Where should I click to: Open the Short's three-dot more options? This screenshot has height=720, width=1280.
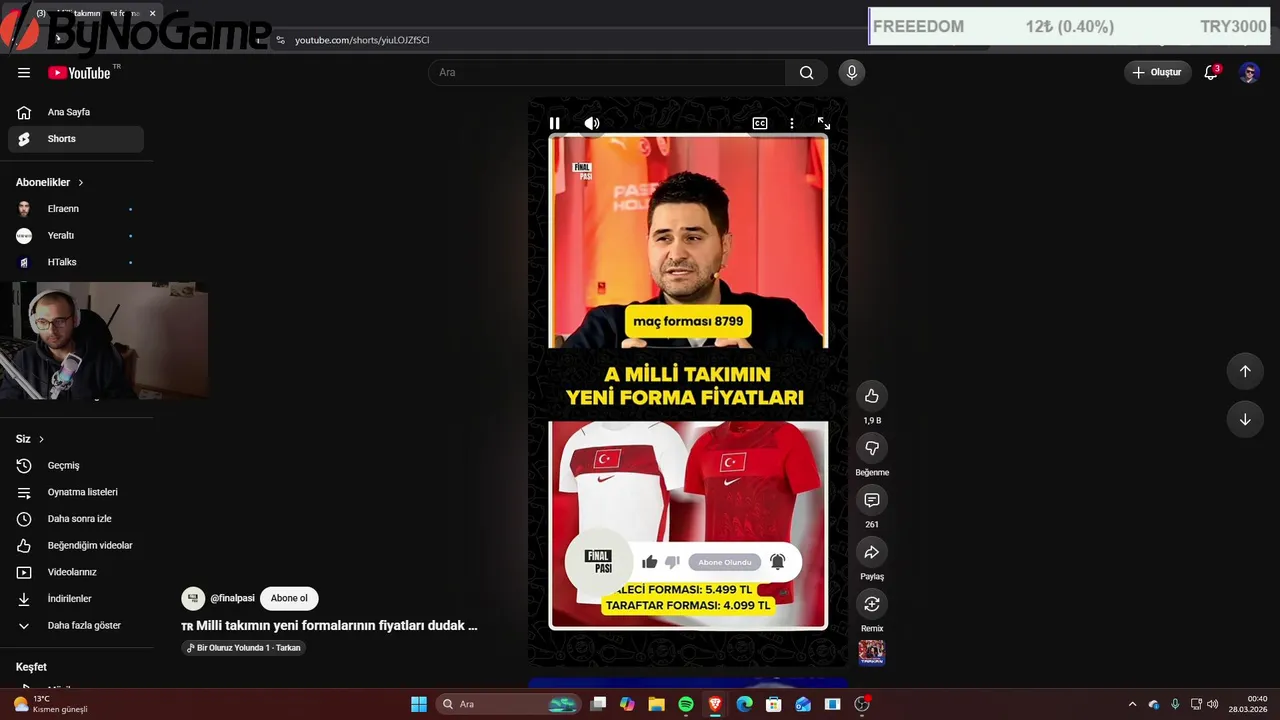point(792,123)
